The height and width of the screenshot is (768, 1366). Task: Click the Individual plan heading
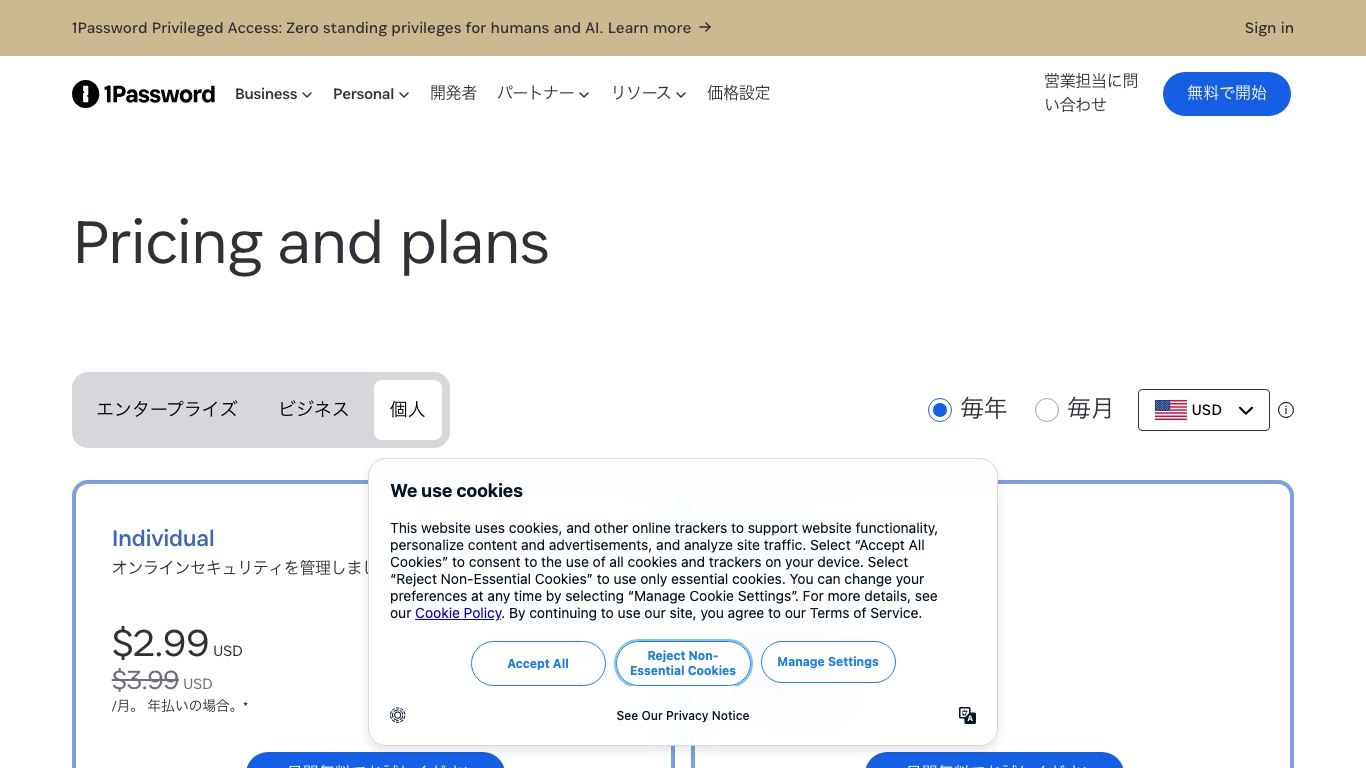[x=163, y=538]
